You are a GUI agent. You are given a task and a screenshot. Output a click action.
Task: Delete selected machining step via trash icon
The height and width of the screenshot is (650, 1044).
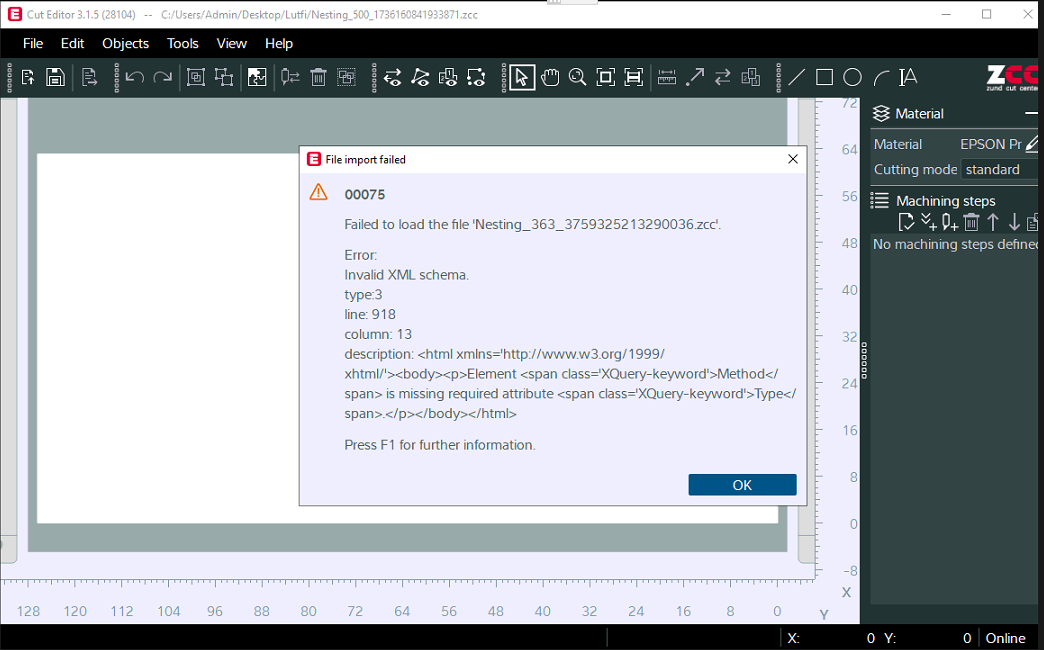(x=971, y=221)
